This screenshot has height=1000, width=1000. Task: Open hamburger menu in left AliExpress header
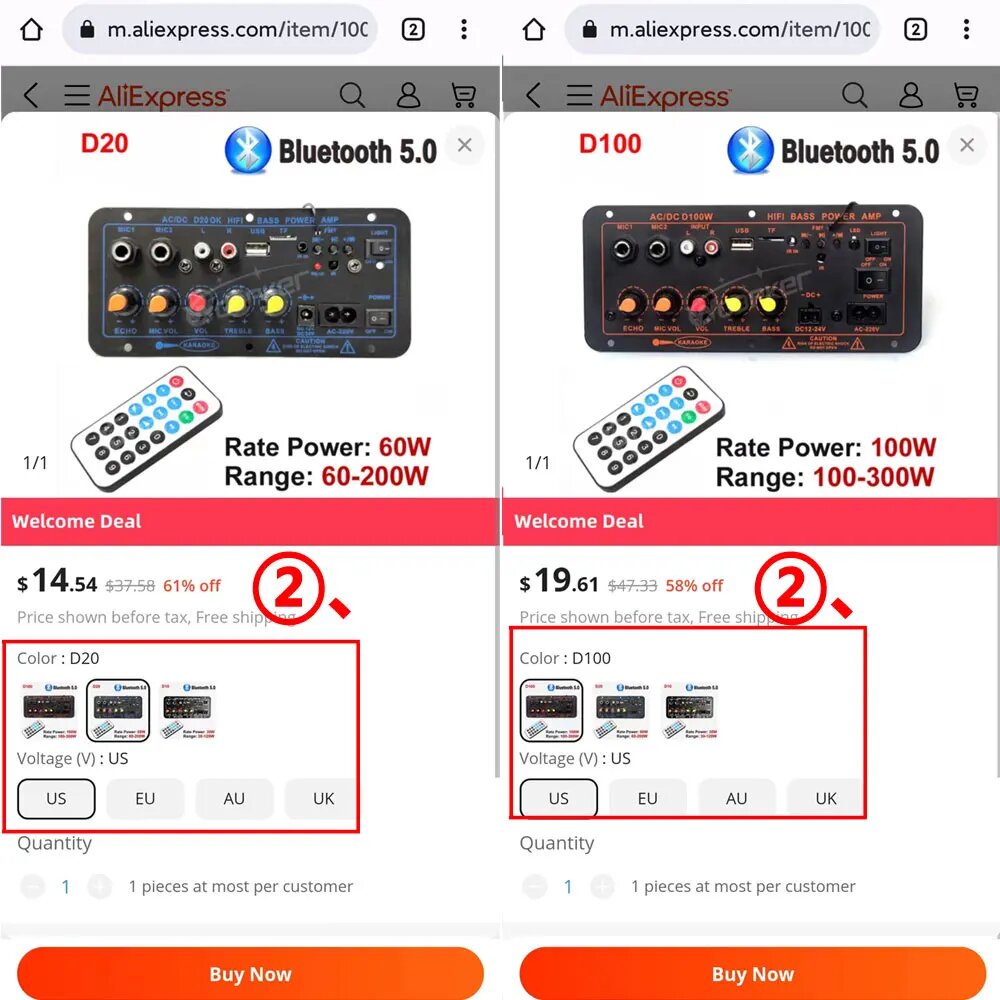[x=77, y=95]
